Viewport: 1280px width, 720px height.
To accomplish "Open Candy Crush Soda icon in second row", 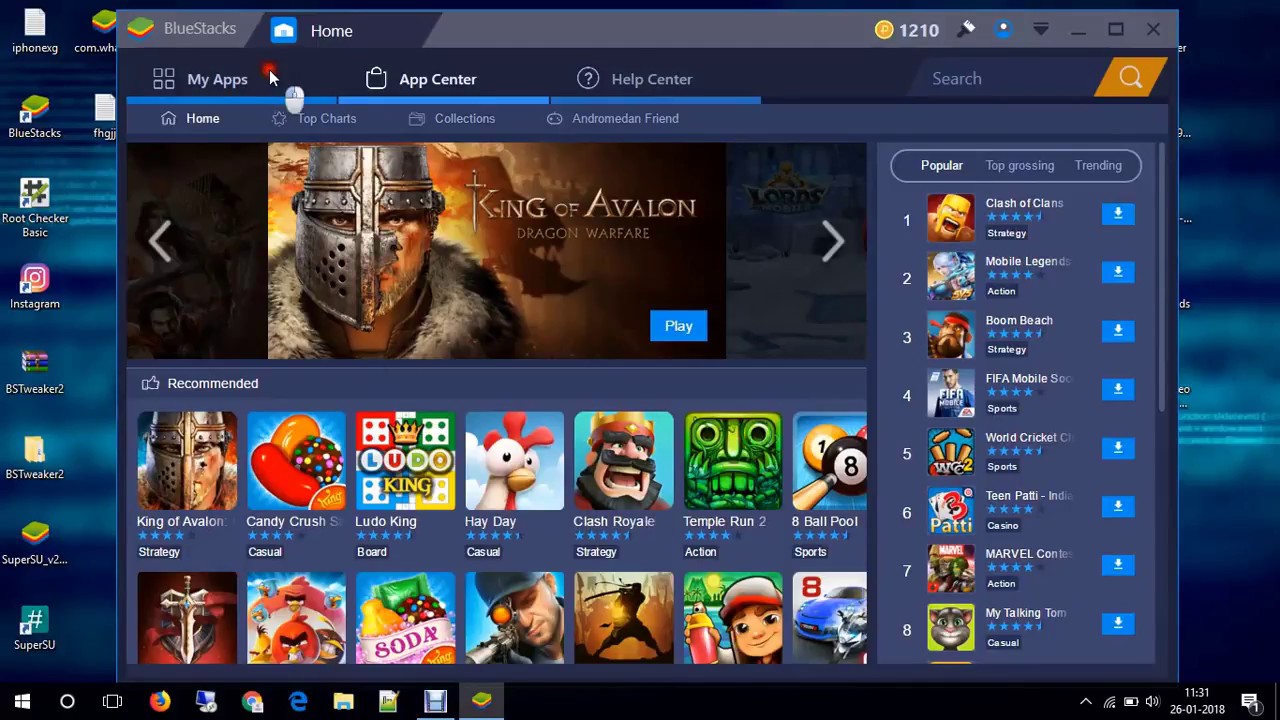I will 405,617.
